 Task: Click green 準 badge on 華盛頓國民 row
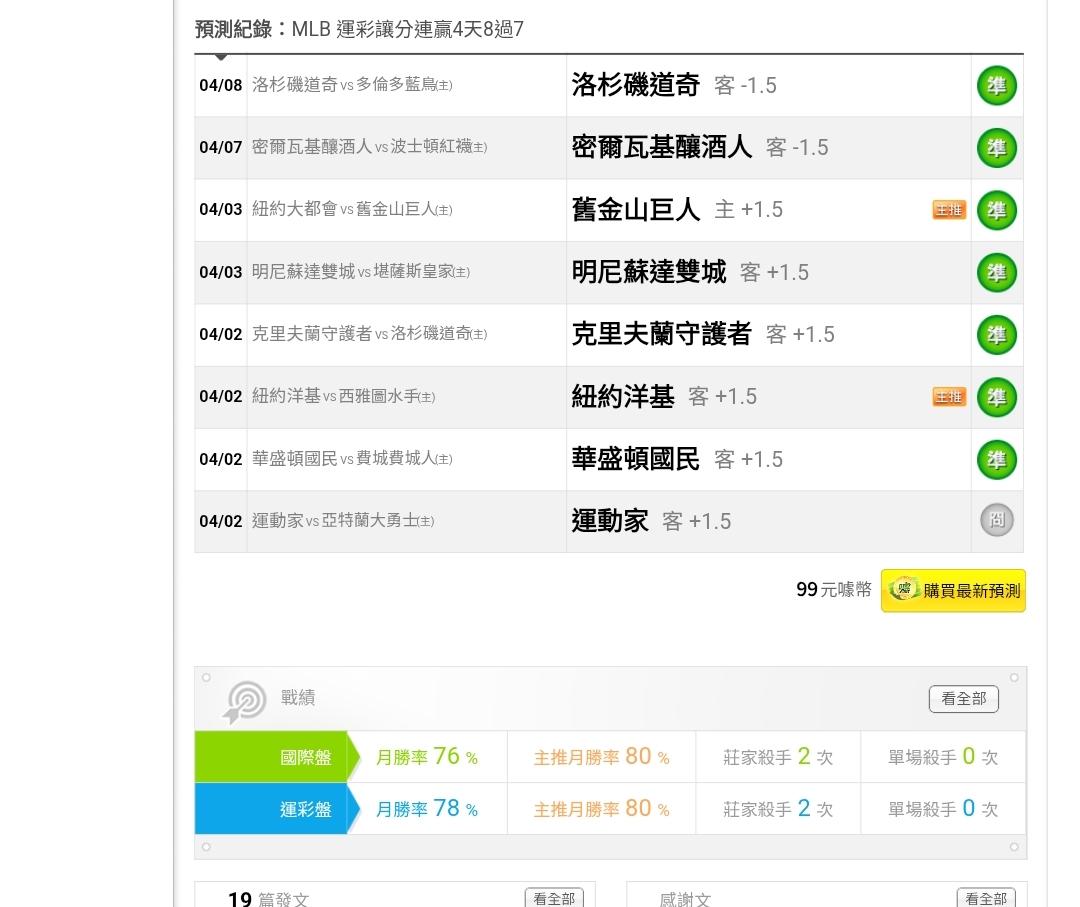point(996,460)
